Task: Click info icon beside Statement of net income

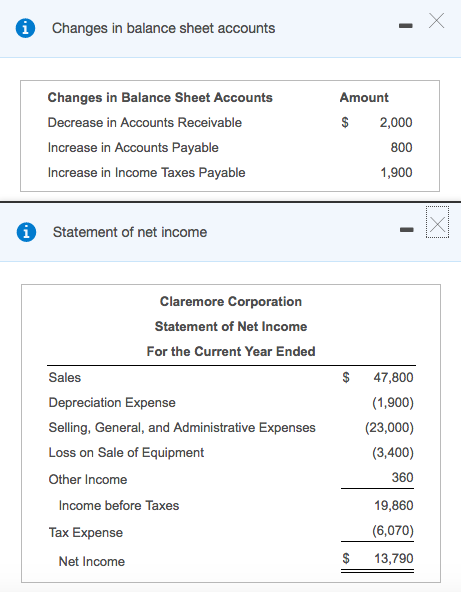Action: click(x=26, y=232)
